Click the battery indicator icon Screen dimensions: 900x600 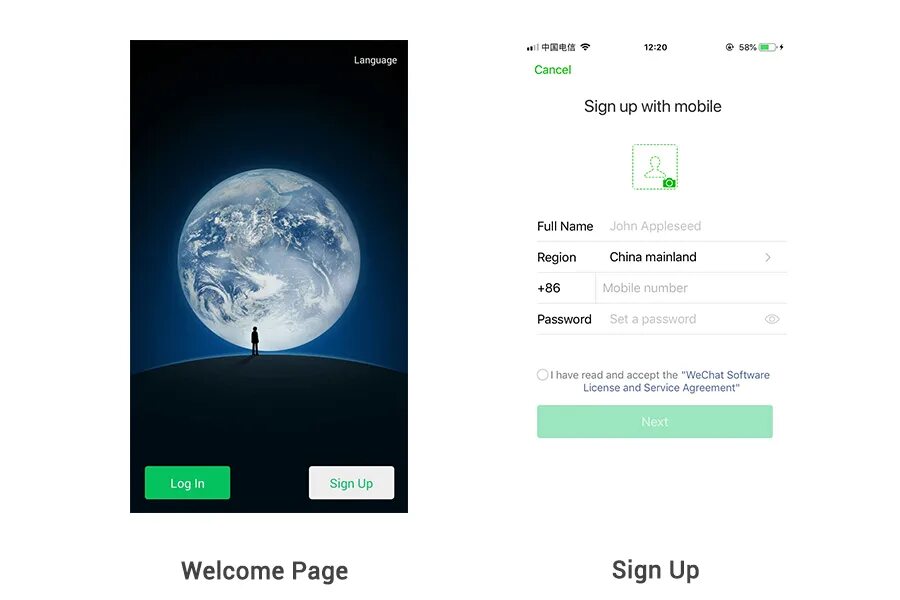click(x=767, y=47)
